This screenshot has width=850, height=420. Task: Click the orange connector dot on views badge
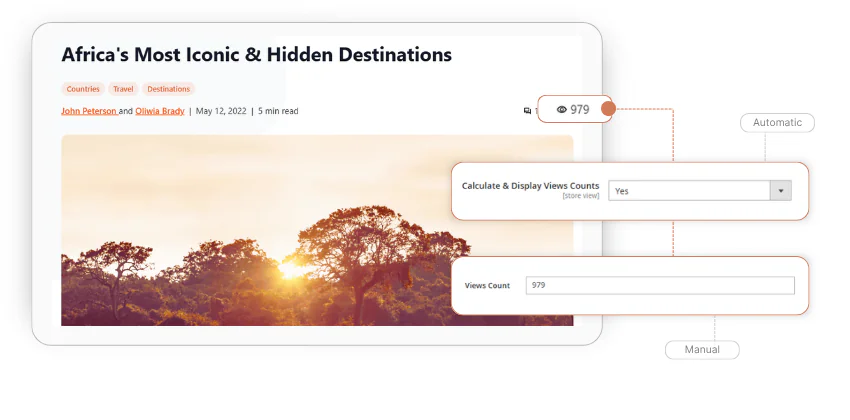tap(608, 108)
